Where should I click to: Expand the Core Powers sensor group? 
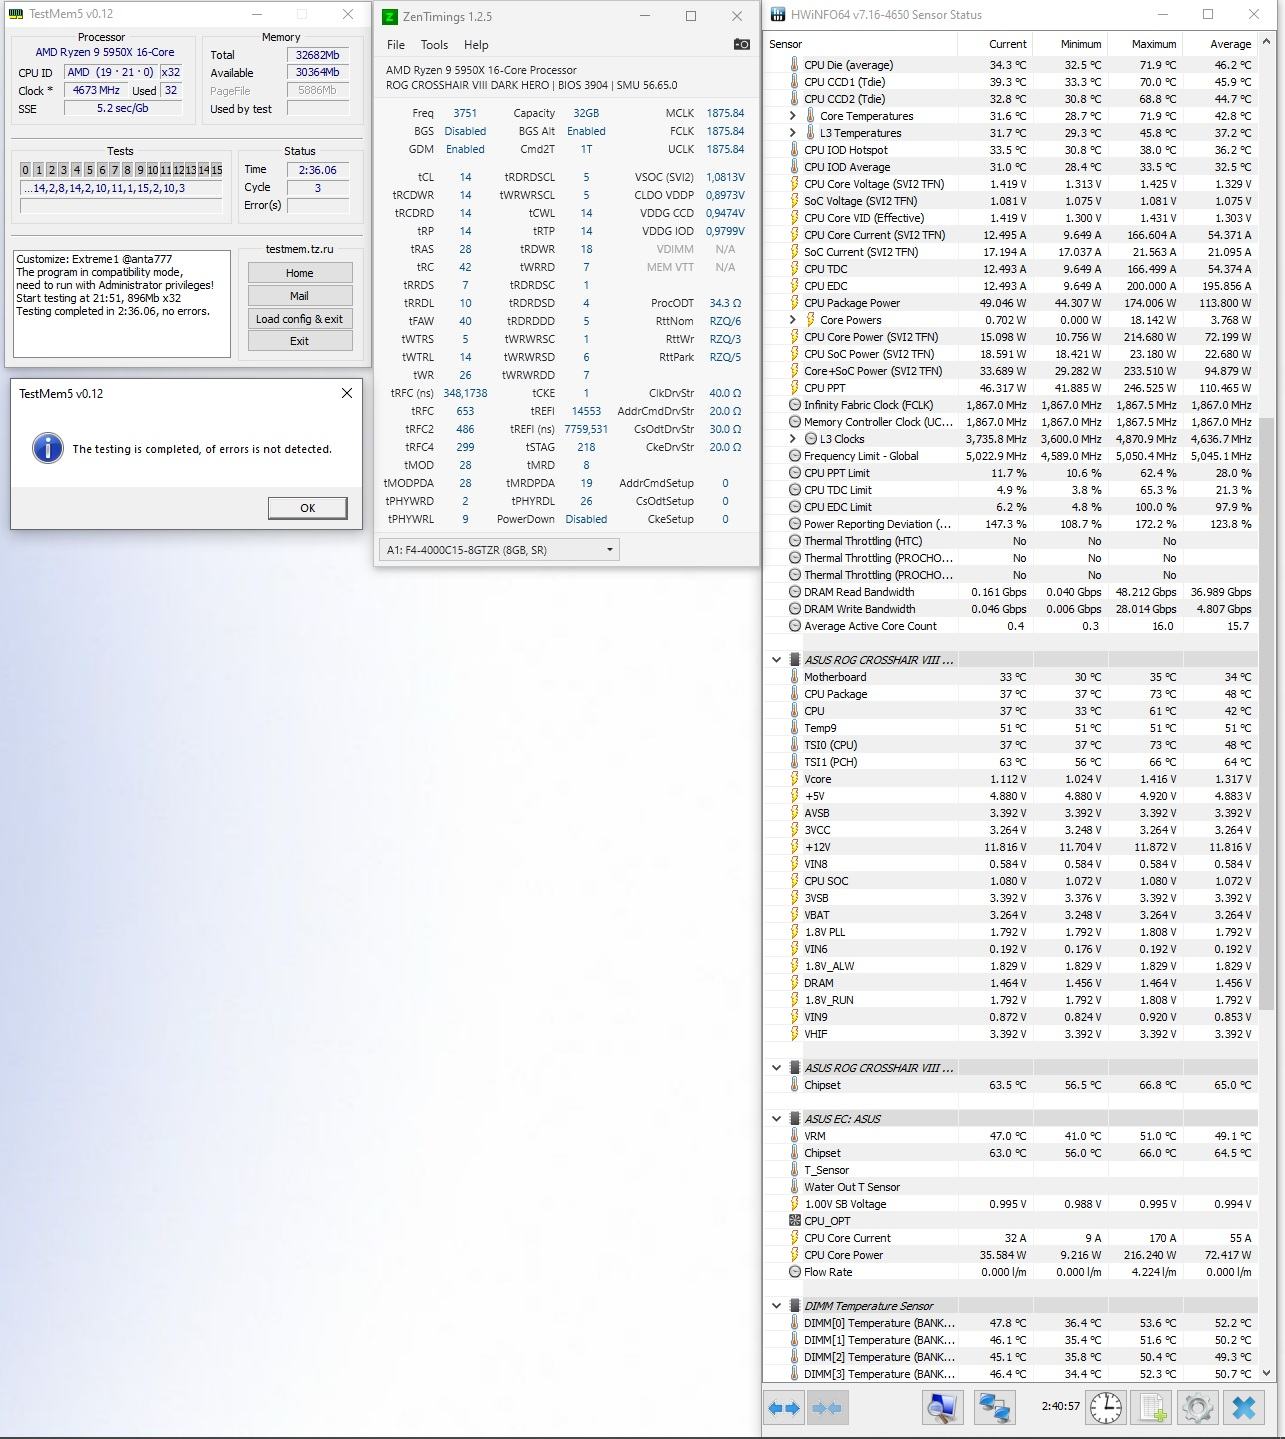pos(793,320)
